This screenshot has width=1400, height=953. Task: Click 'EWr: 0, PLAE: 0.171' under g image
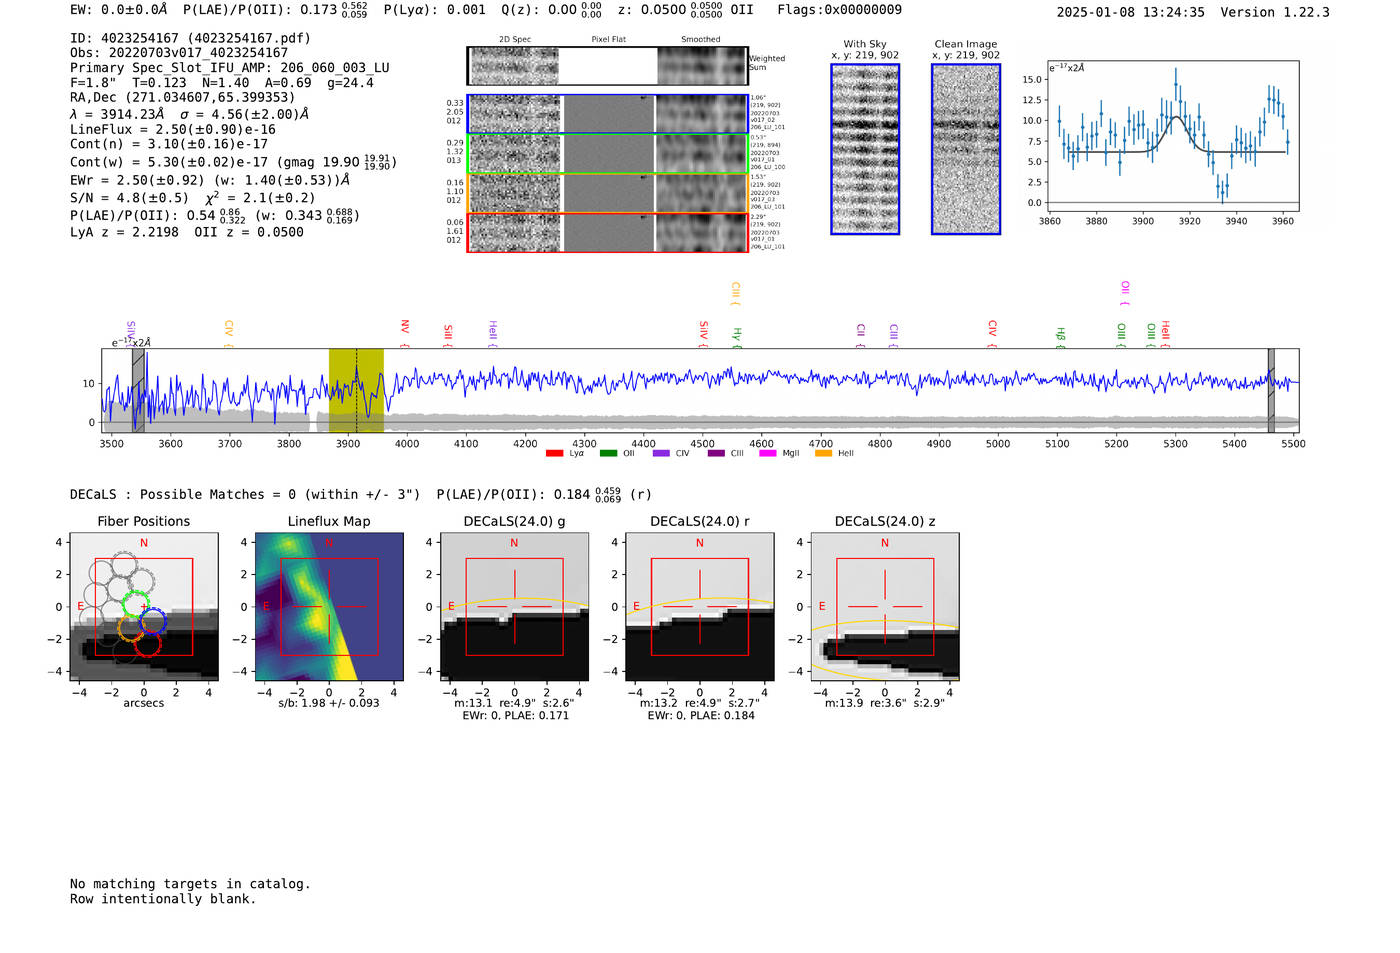pos(516,715)
